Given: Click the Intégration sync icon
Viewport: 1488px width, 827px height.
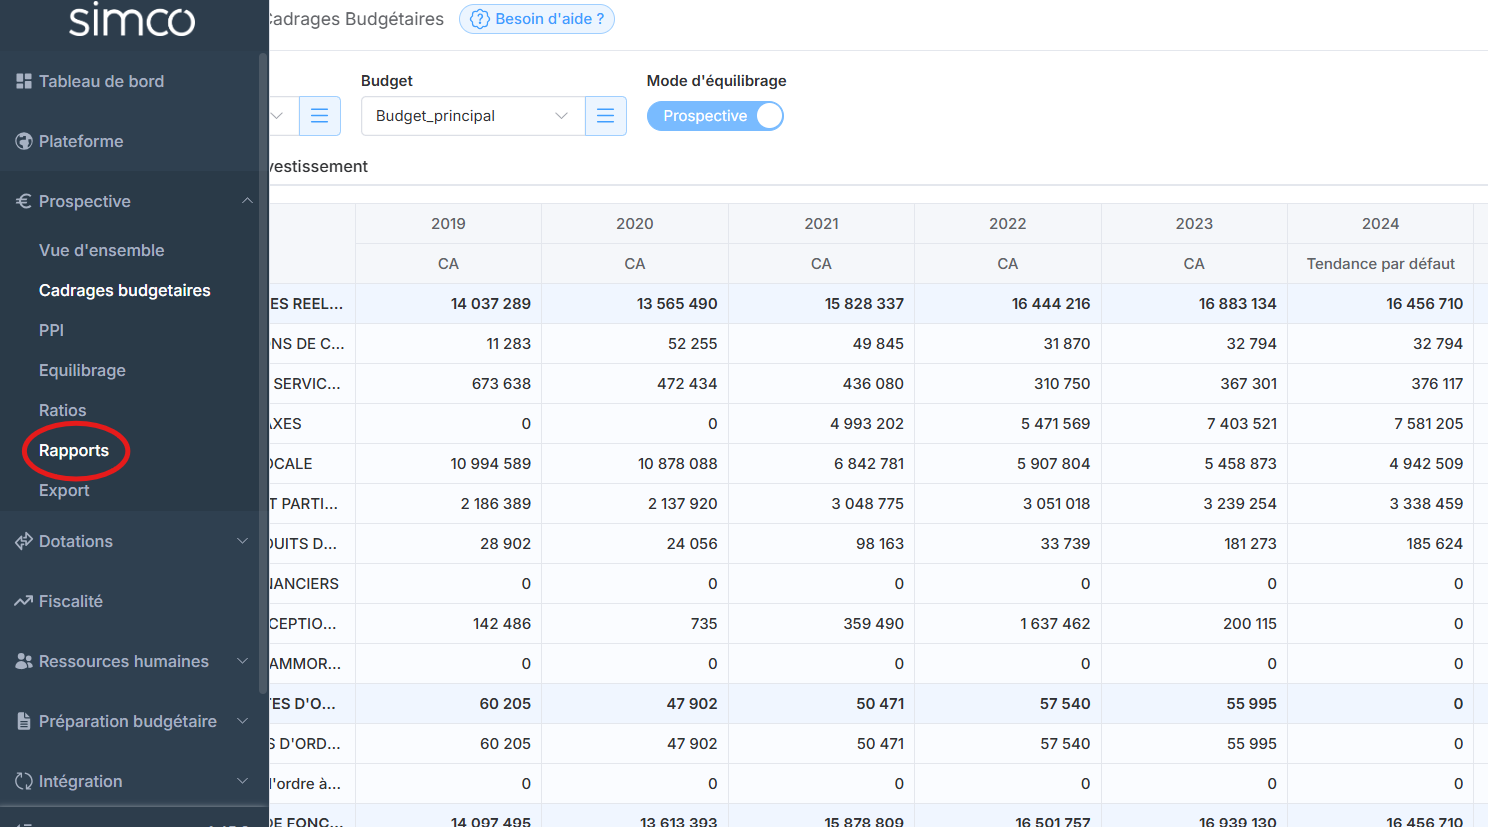Looking at the screenshot, I should point(24,781).
